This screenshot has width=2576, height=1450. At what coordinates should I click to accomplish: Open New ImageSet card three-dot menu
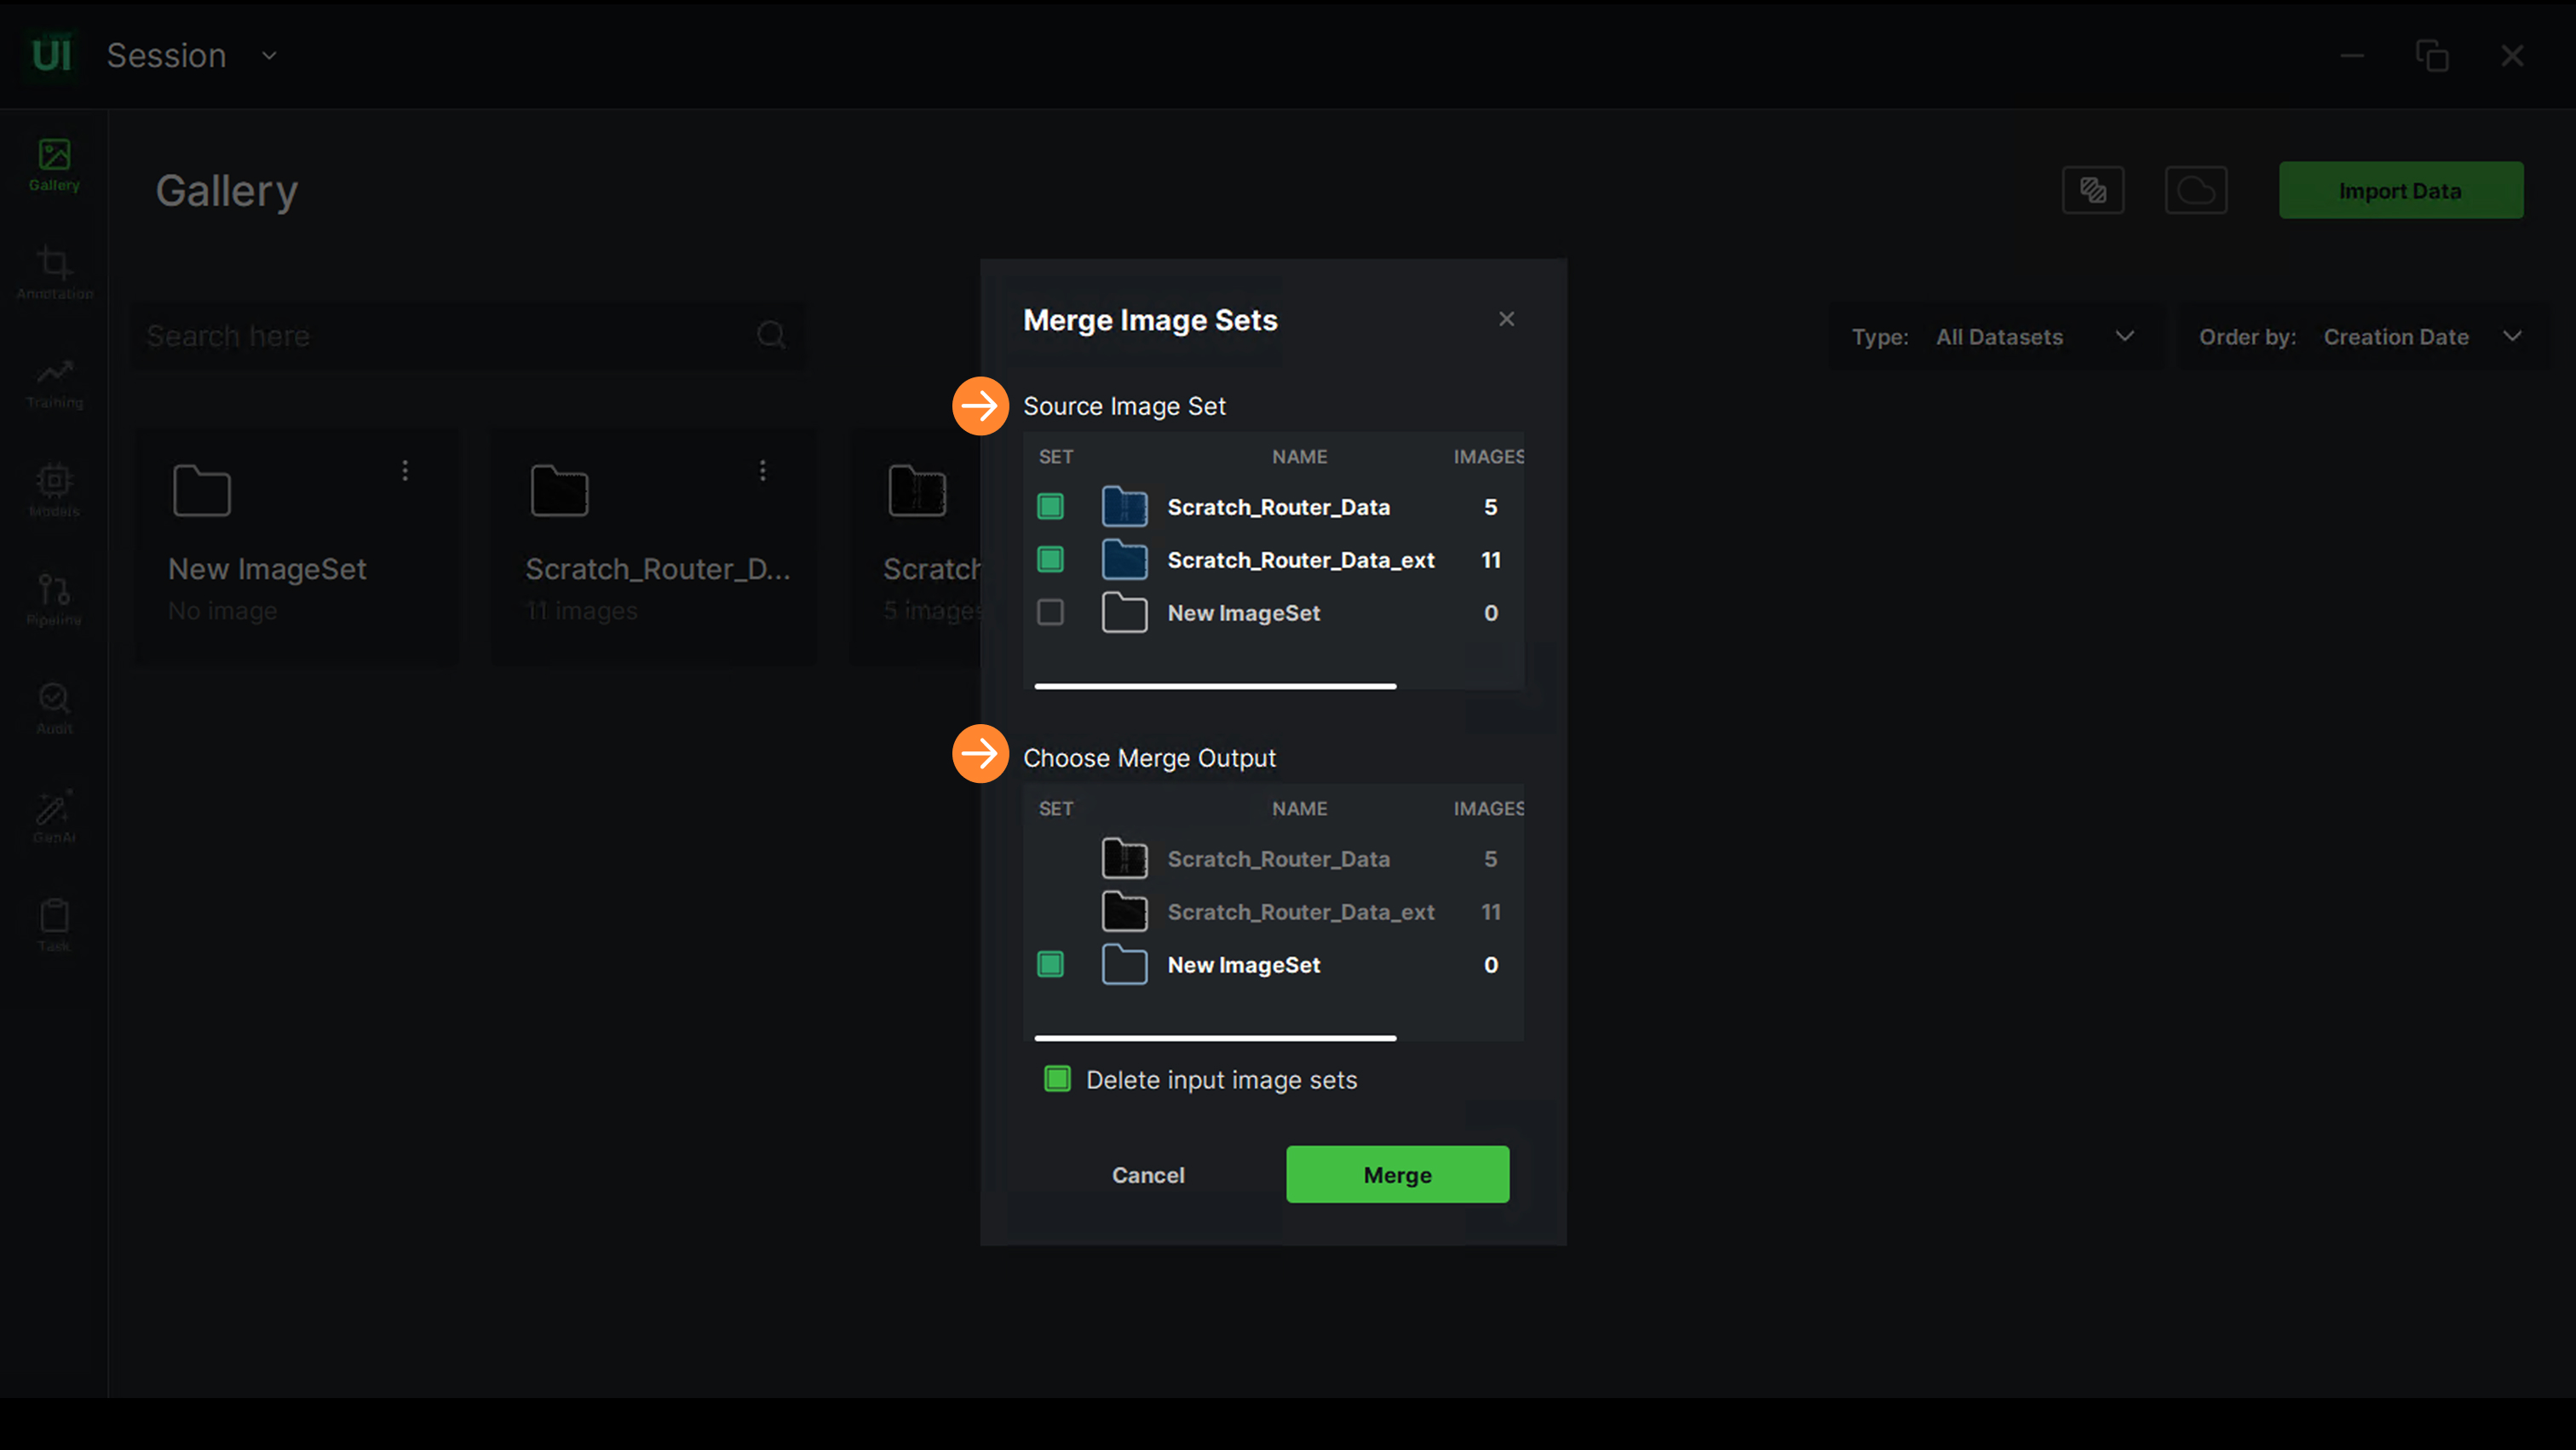click(x=405, y=470)
